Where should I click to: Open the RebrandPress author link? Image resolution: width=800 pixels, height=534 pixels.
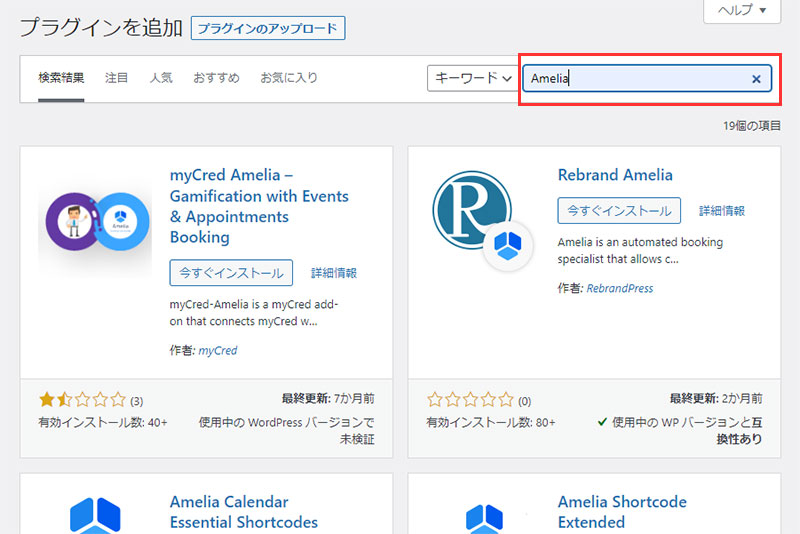click(x=619, y=288)
